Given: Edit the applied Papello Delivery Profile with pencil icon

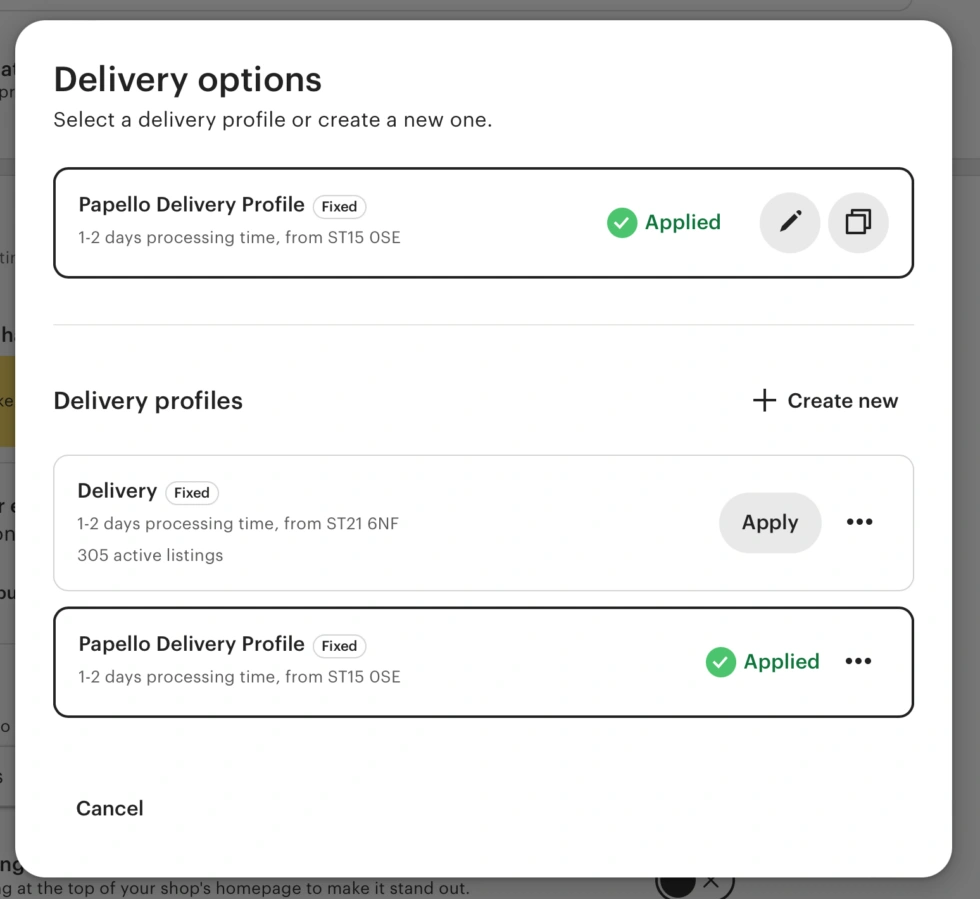Looking at the screenshot, I should point(790,222).
